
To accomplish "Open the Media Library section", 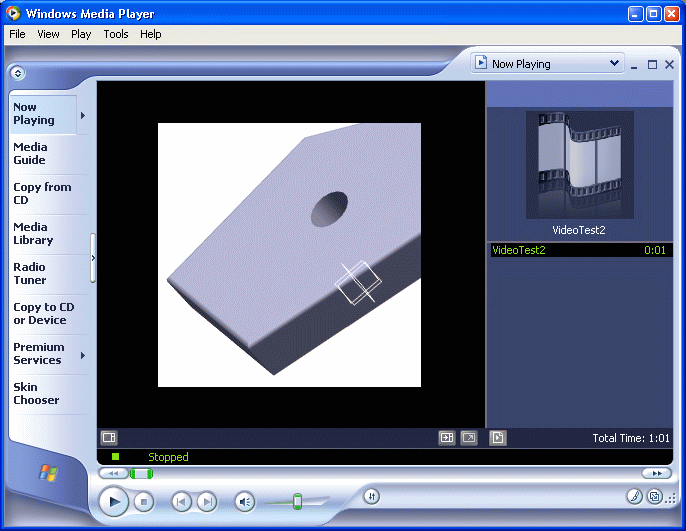I will (x=33, y=234).
